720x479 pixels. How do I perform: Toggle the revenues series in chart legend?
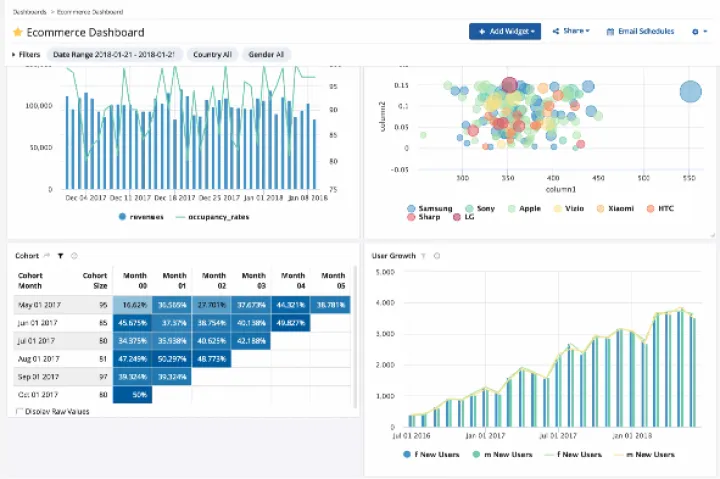123,216
